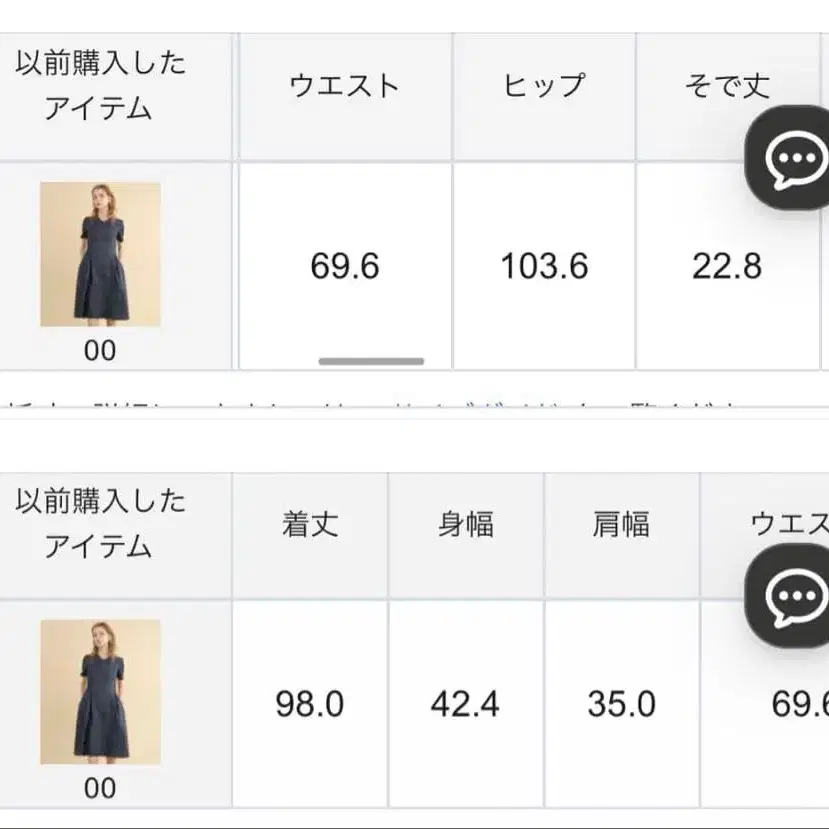This screenshot has width=829, height=829.
Task: Select the 肩幅 column header
Action: pyautogui.click(x=620, y=524)
